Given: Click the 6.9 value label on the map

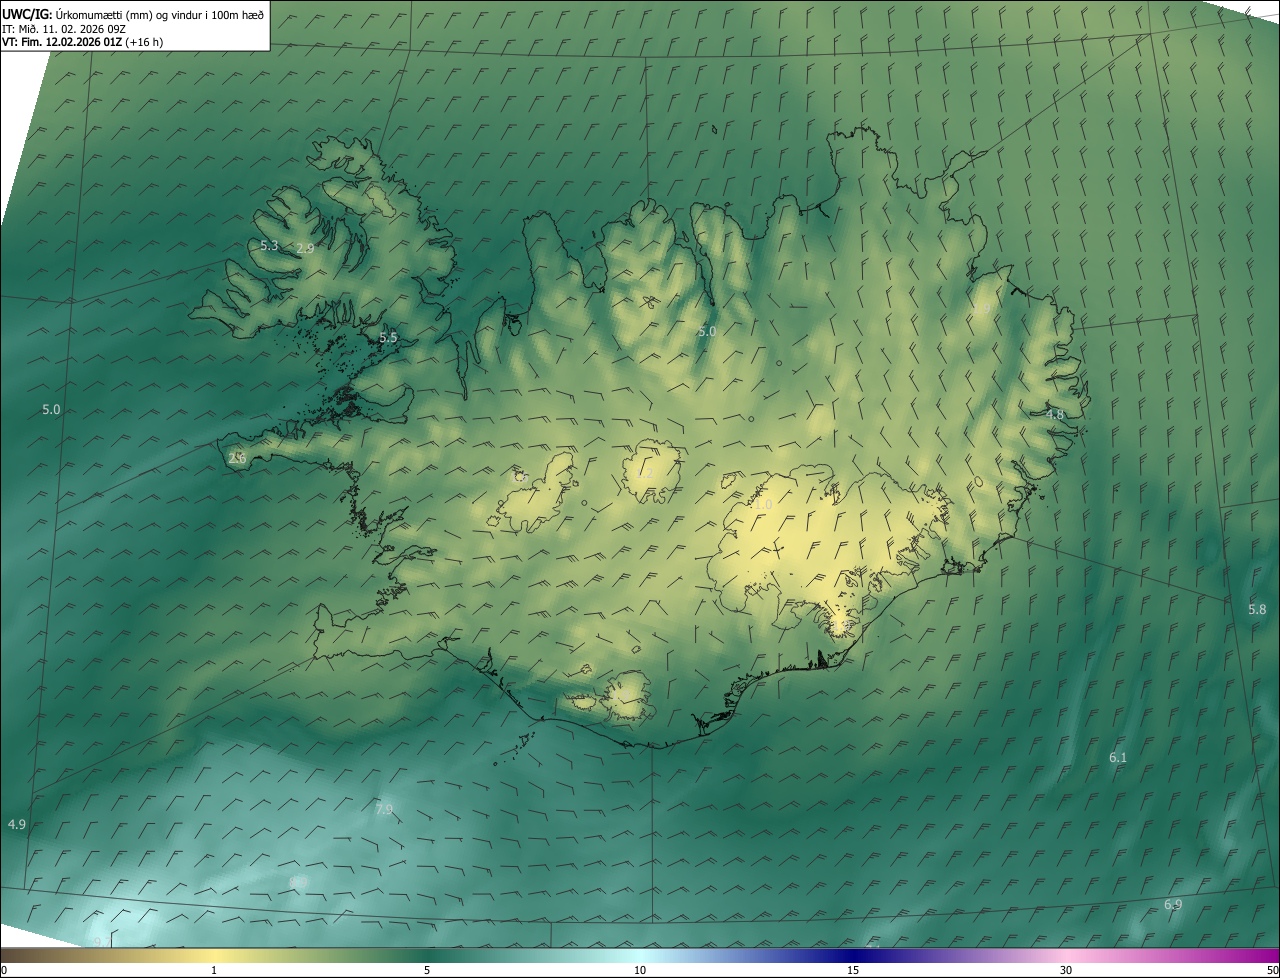Looking at the screenshot, I should click(1173, 905).
